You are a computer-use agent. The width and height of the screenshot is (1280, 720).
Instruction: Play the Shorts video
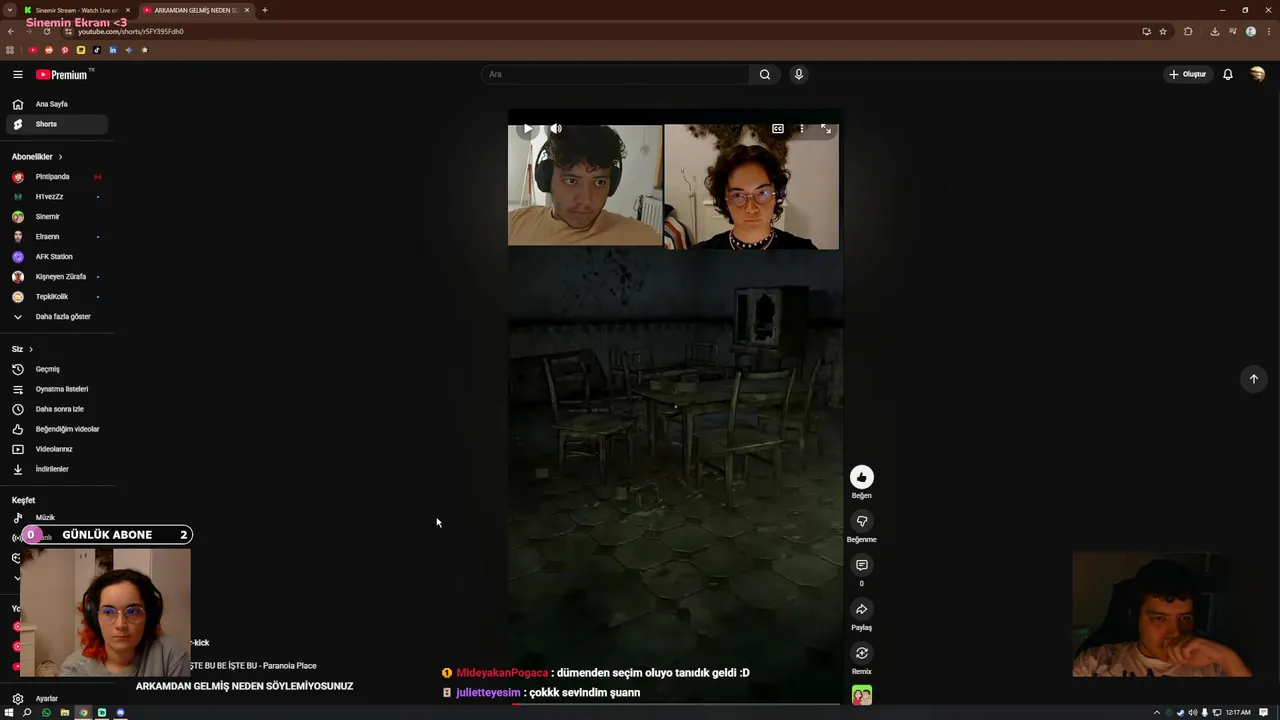click(x=527, y=128)
